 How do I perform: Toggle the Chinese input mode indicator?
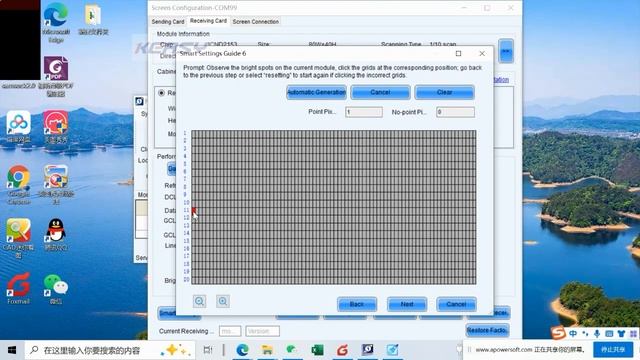573,333
